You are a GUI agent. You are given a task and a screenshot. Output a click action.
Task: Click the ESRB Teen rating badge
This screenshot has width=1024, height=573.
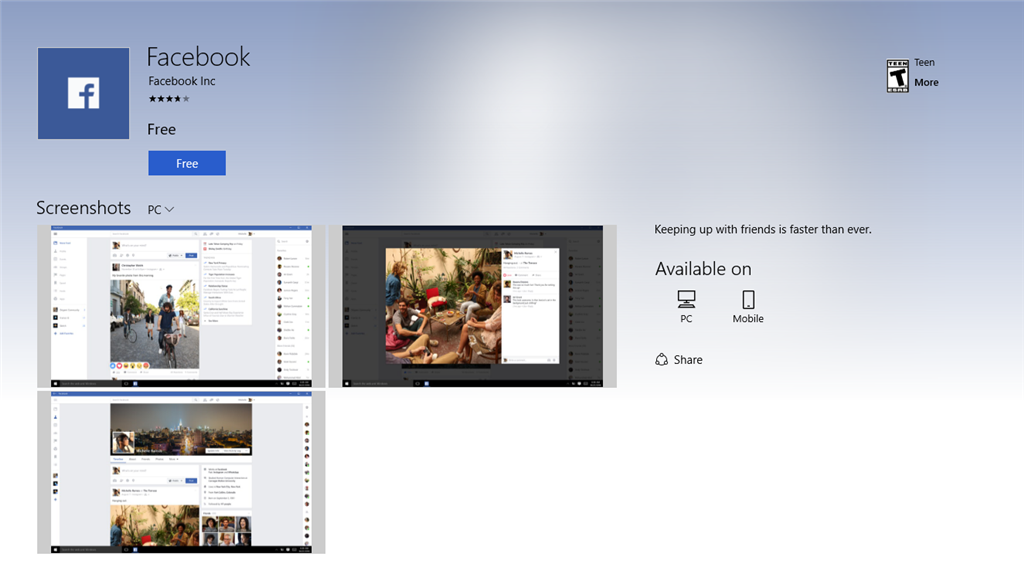[897, 76]
